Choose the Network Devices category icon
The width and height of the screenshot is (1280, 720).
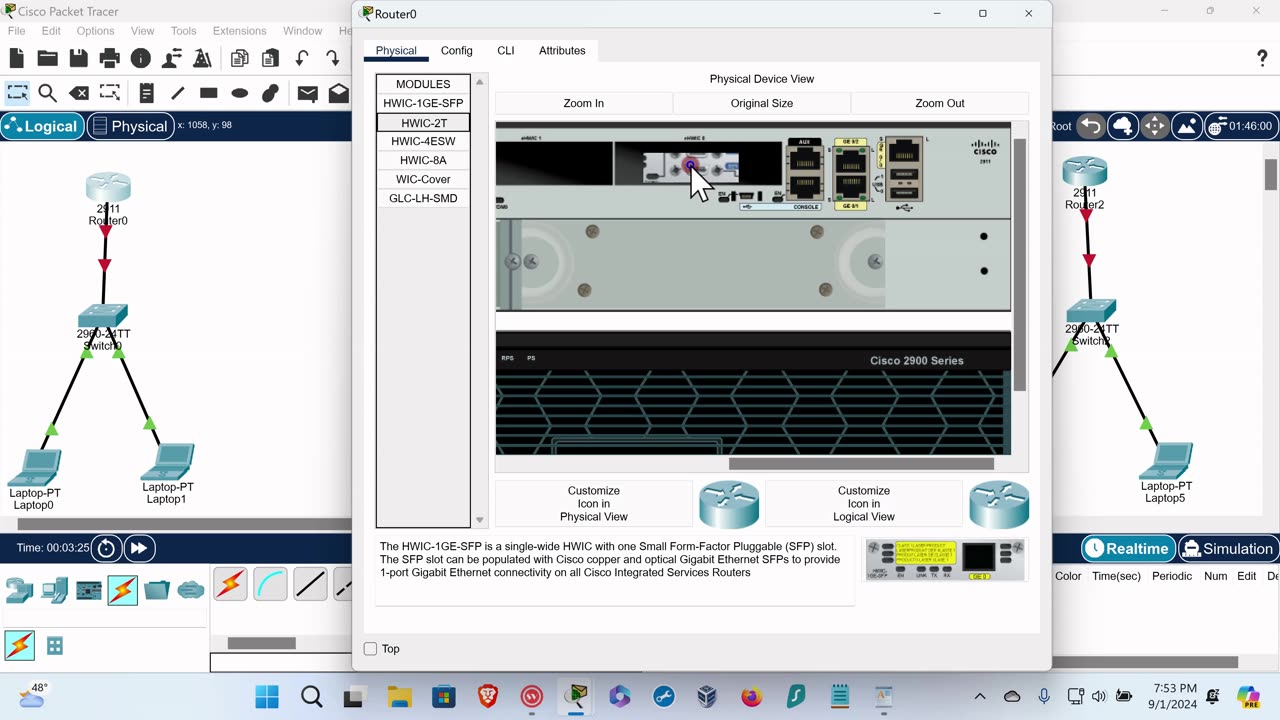coord(19,590)
